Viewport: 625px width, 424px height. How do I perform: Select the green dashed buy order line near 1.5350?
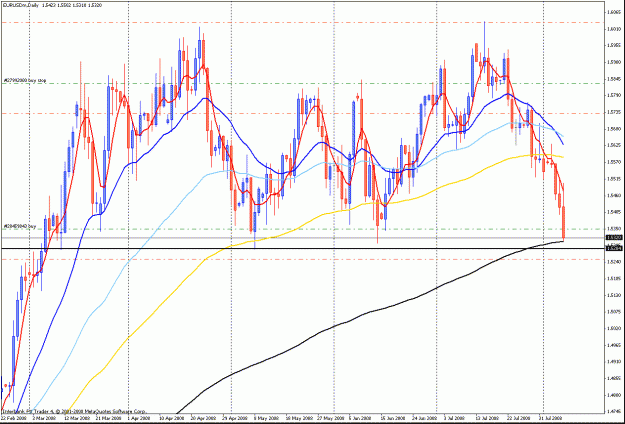[x=303, y=229]
